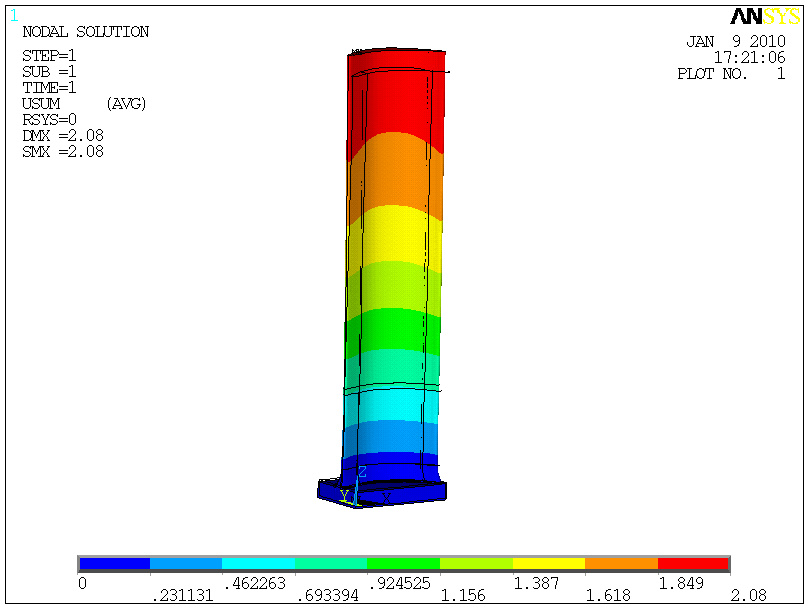The width and height of the screenshot is (810, 610).
Task: Click the cyan legend color band
Action: tap(259, 564)
